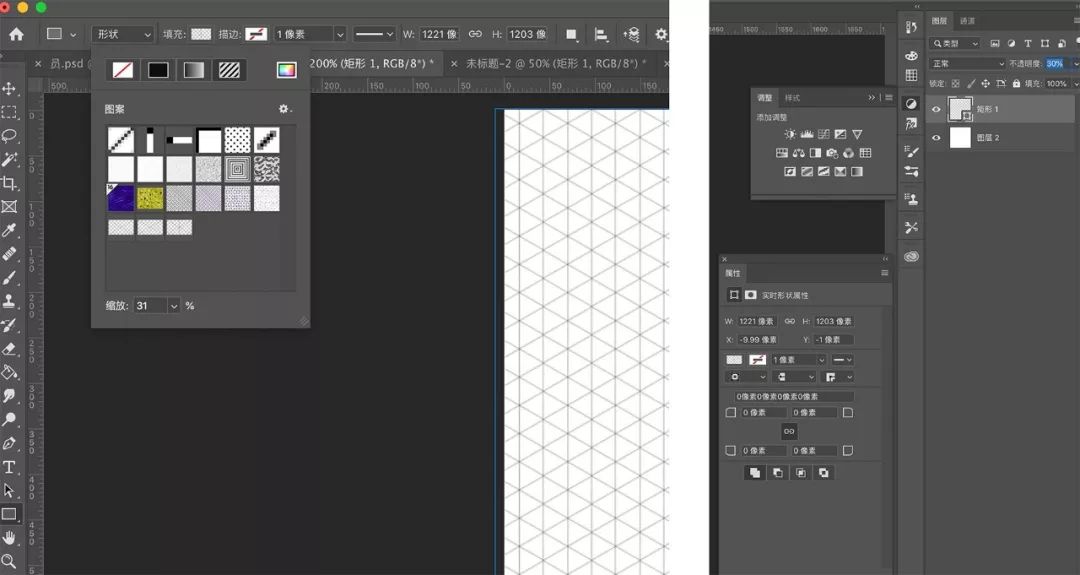
Task: Open the pattern picker gear menu
Action: pos(285,109)
